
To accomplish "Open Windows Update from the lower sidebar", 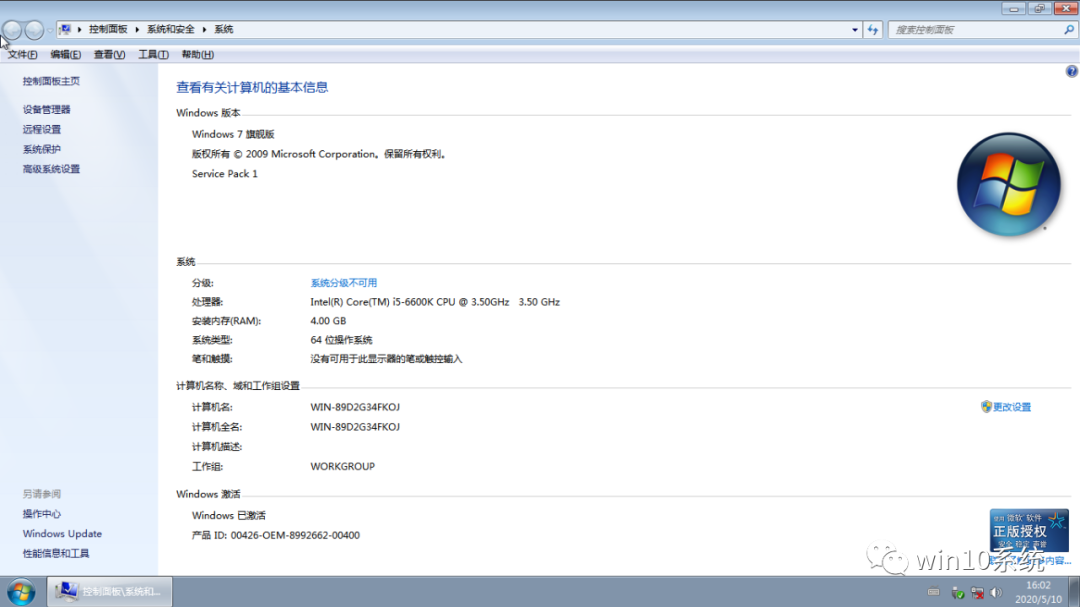I will pyautogui.click(x=62, y=533).
